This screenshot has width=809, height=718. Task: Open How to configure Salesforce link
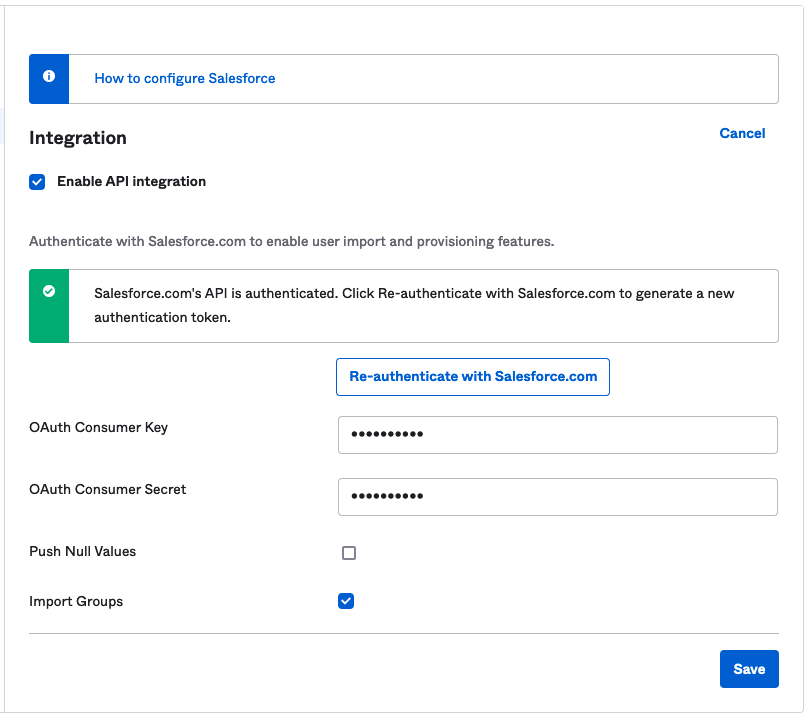click(184, 78)
